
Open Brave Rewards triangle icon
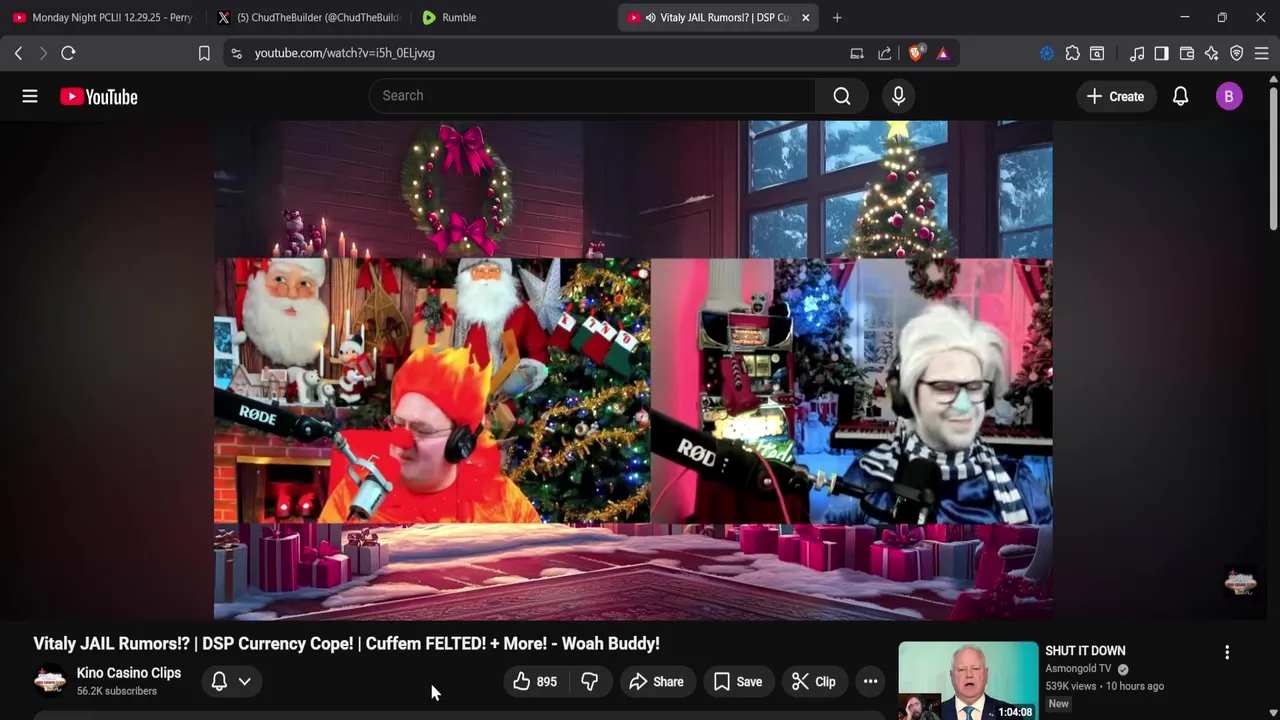943,53
